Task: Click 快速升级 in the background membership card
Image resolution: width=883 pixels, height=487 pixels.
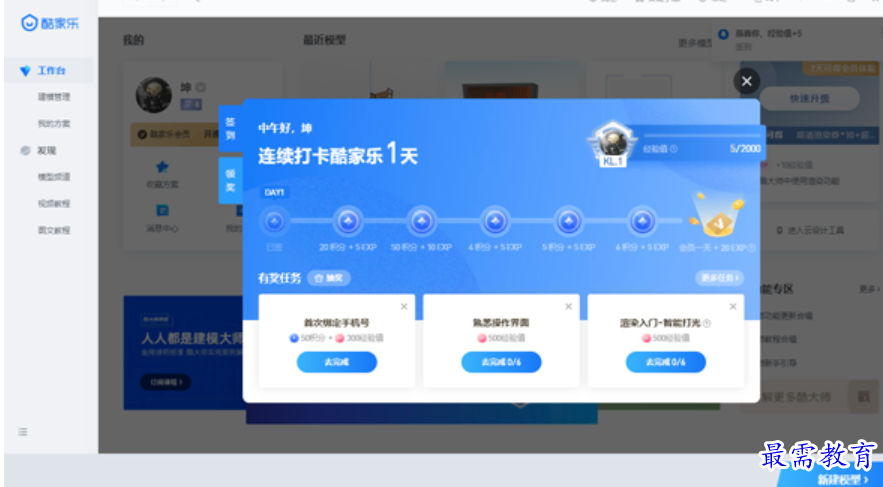Action: coord(812,99)
